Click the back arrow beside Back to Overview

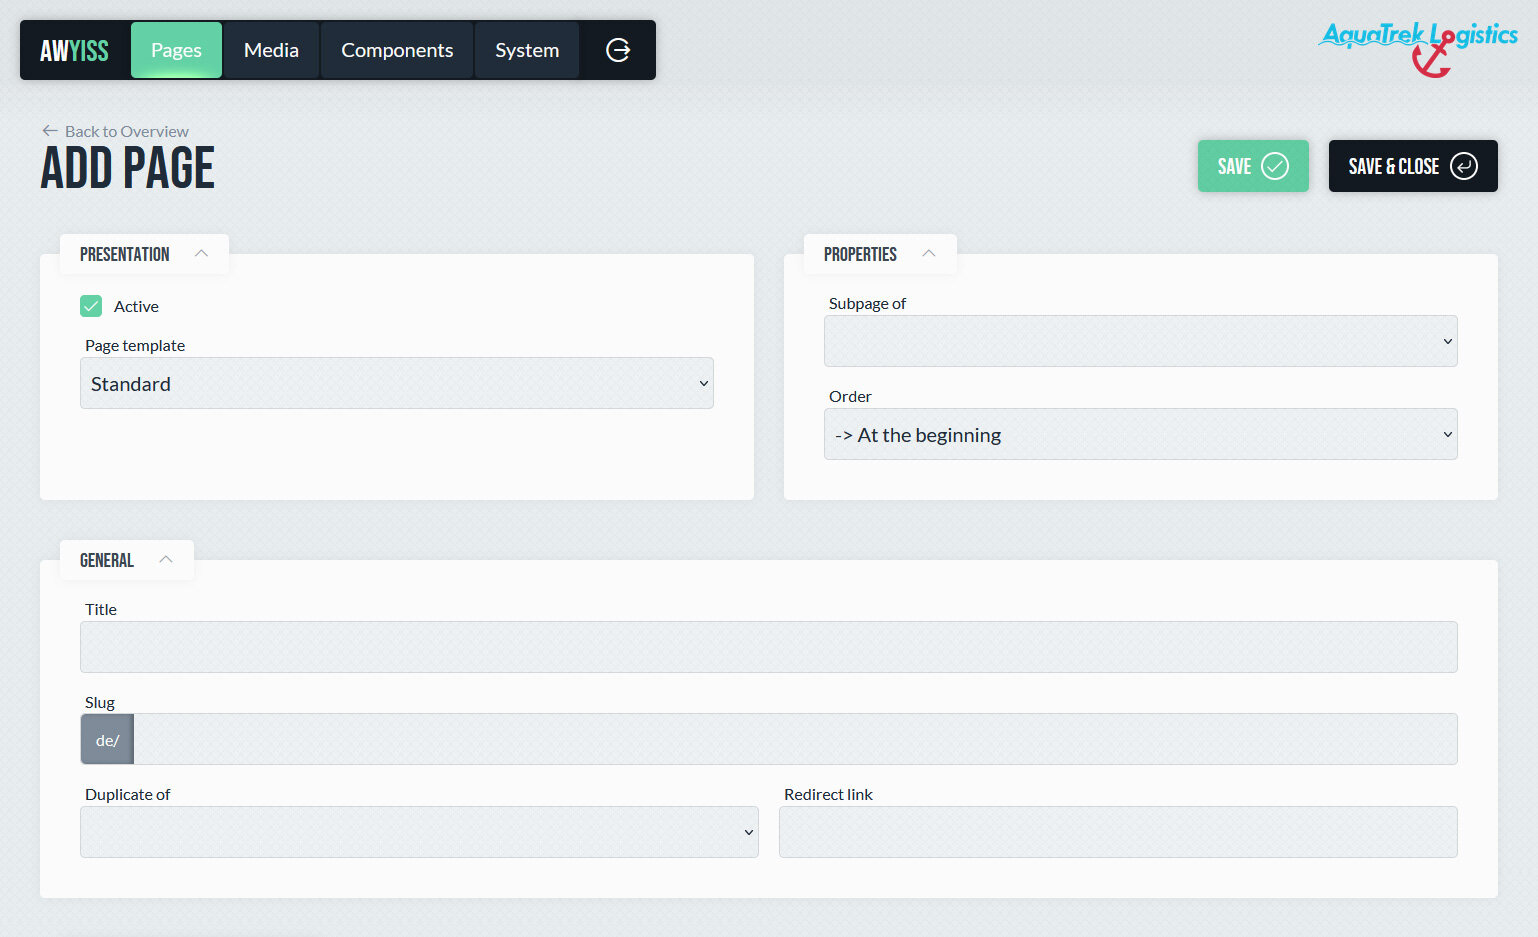point(50,131)
